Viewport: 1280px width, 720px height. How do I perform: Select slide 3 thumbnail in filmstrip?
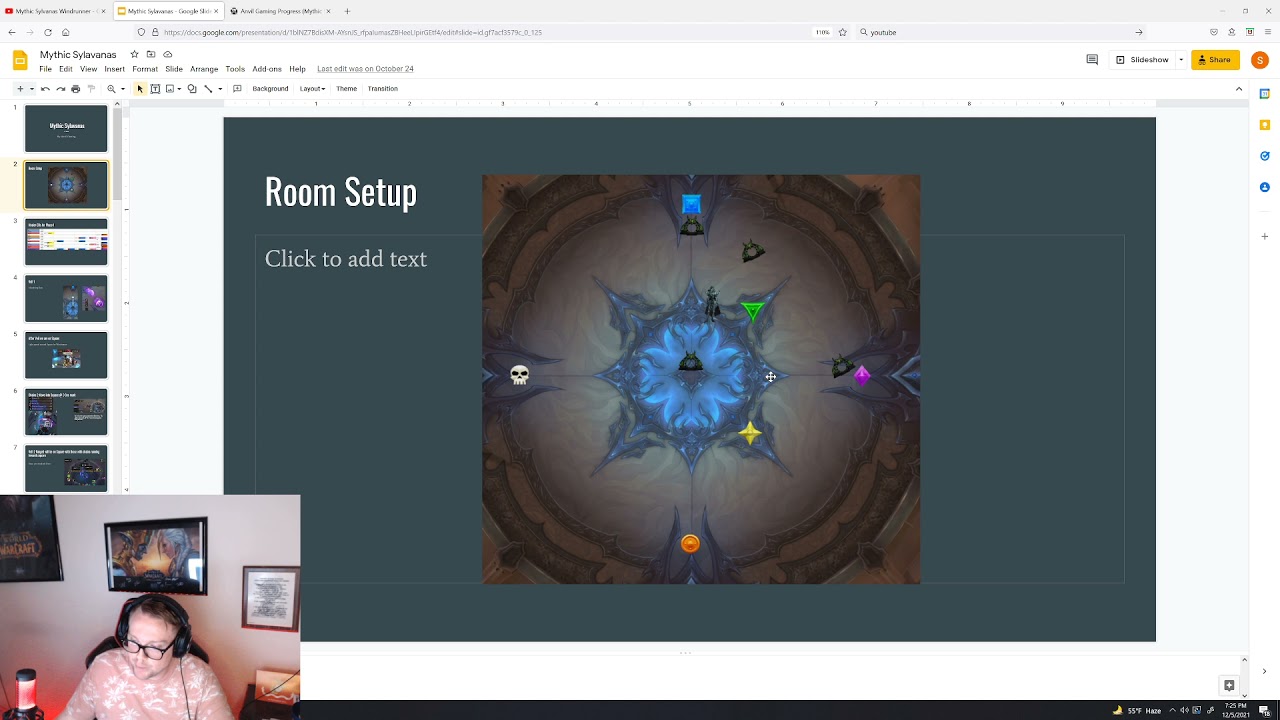(66, 242)
